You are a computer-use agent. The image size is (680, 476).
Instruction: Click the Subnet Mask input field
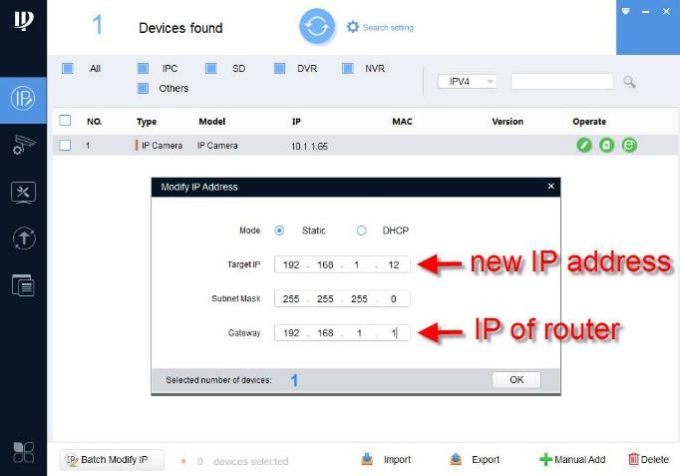pyautogui.click(x=342, y=298)
